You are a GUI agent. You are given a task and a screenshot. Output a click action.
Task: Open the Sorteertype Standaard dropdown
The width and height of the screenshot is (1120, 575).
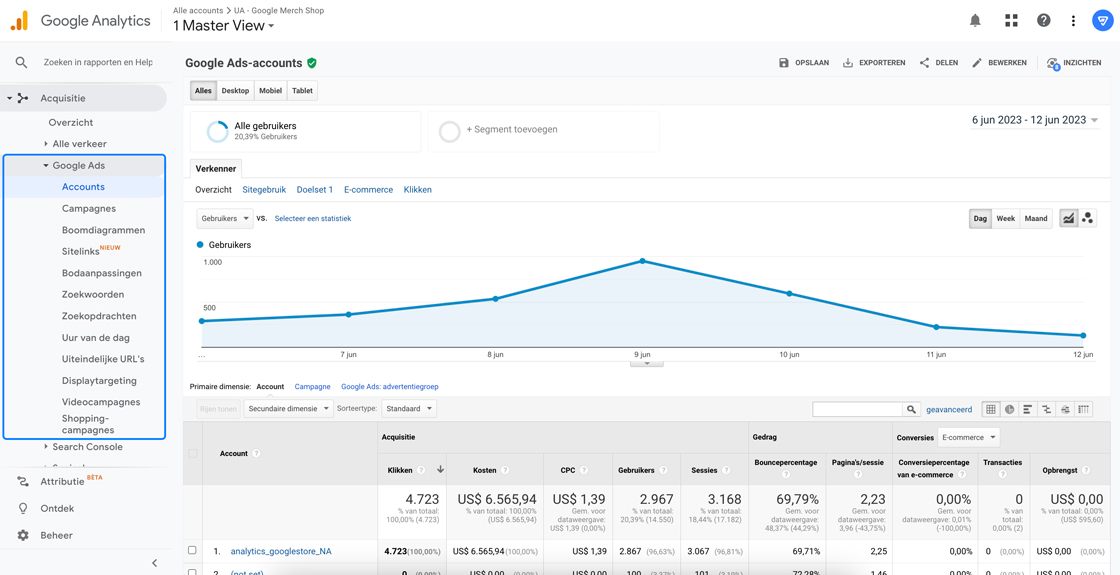(x=409, y=409)
